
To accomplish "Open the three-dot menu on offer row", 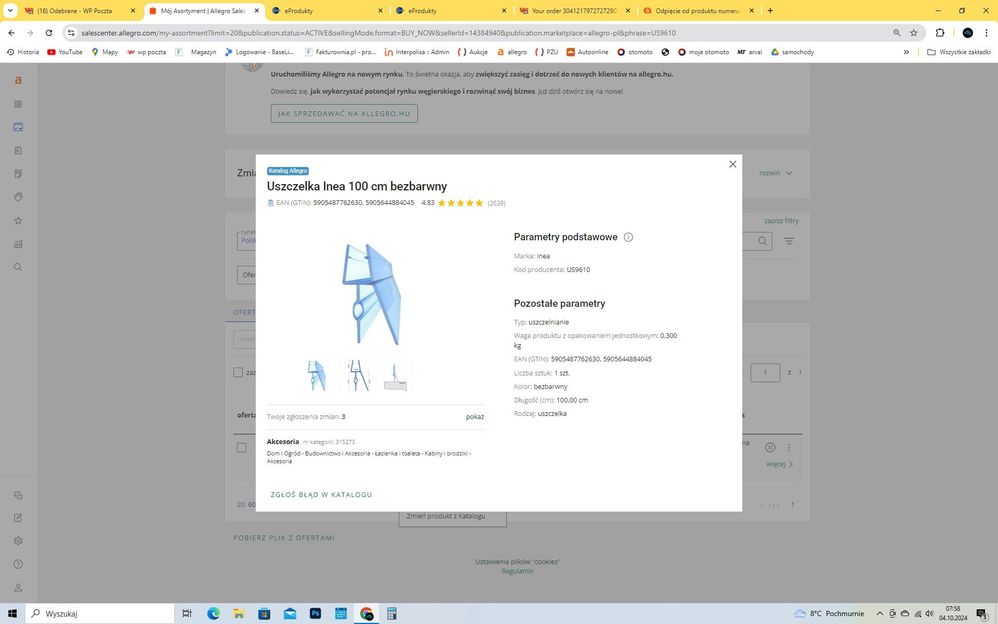I will tap(789, 448).
